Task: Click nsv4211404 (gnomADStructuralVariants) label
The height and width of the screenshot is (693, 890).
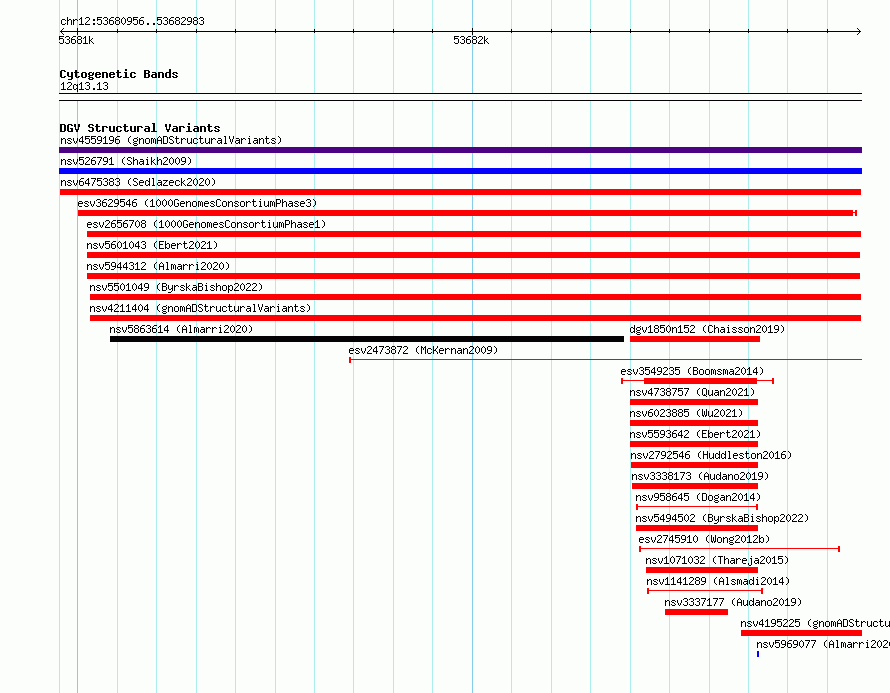Action: point(200,308)
